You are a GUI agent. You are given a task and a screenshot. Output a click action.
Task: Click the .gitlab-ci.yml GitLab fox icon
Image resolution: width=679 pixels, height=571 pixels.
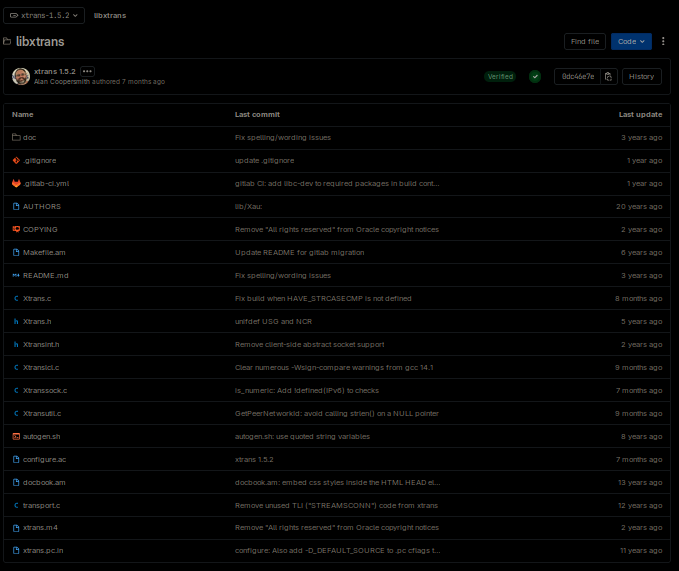pos(16,183)
